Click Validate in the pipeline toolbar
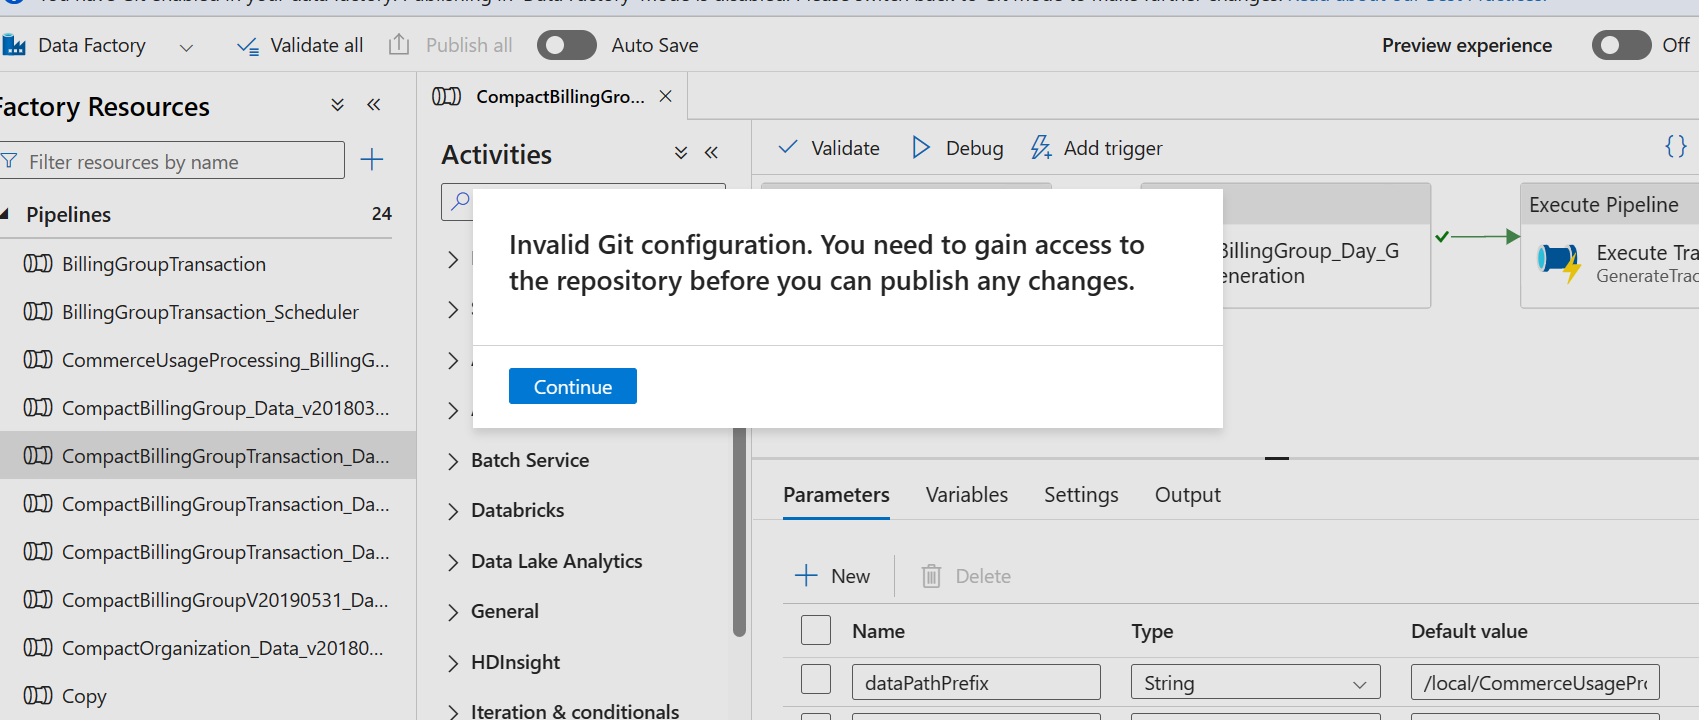The height and width of the screenshot is (720, 1699). [x=829, y=148]
